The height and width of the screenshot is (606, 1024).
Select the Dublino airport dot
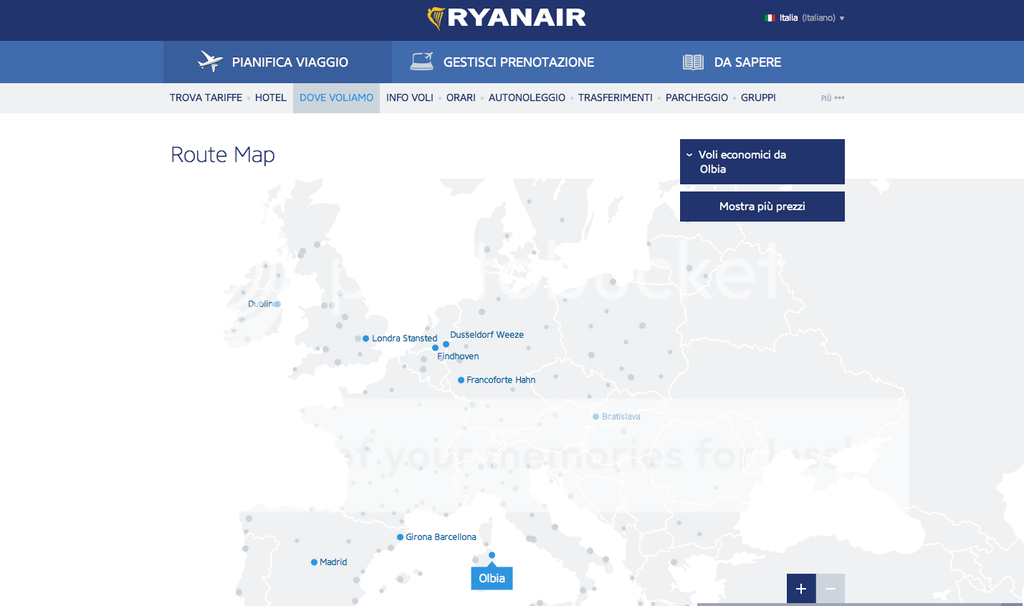277,304
